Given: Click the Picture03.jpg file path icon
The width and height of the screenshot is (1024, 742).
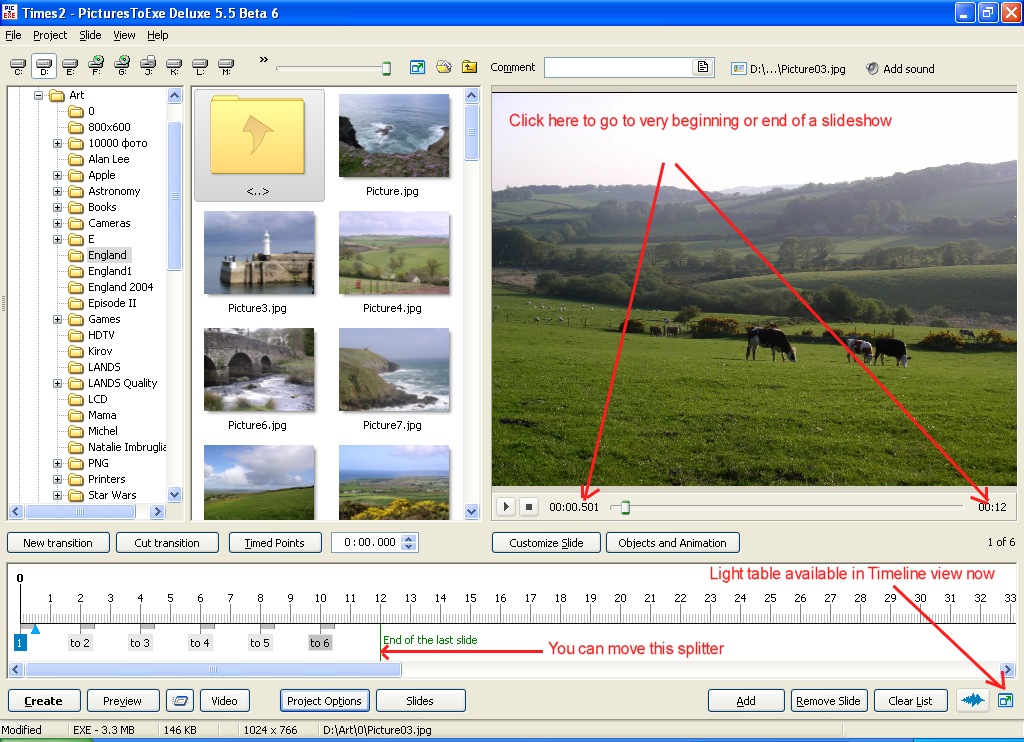Looking at the screenshot, I should (739, 69).
